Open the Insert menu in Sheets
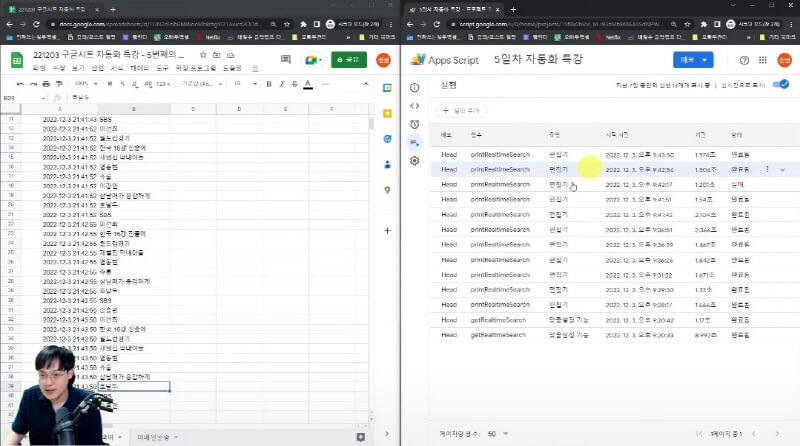The image size is (800, 446). [97, 68]
